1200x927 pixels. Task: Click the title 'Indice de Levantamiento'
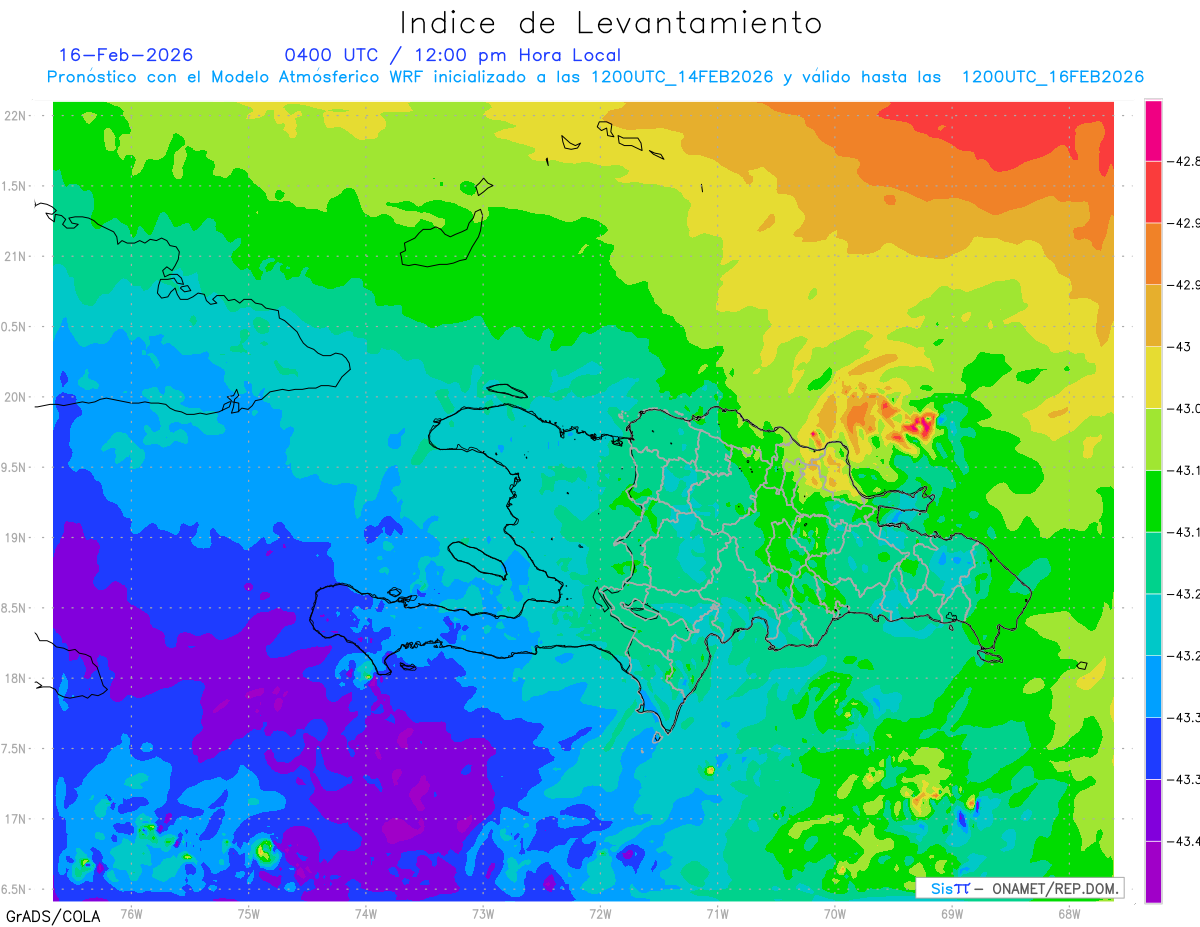click(611, 22)
